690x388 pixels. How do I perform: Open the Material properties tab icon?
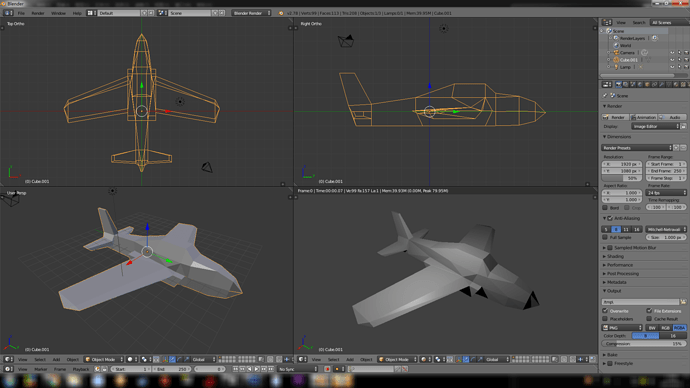[676, 84]
